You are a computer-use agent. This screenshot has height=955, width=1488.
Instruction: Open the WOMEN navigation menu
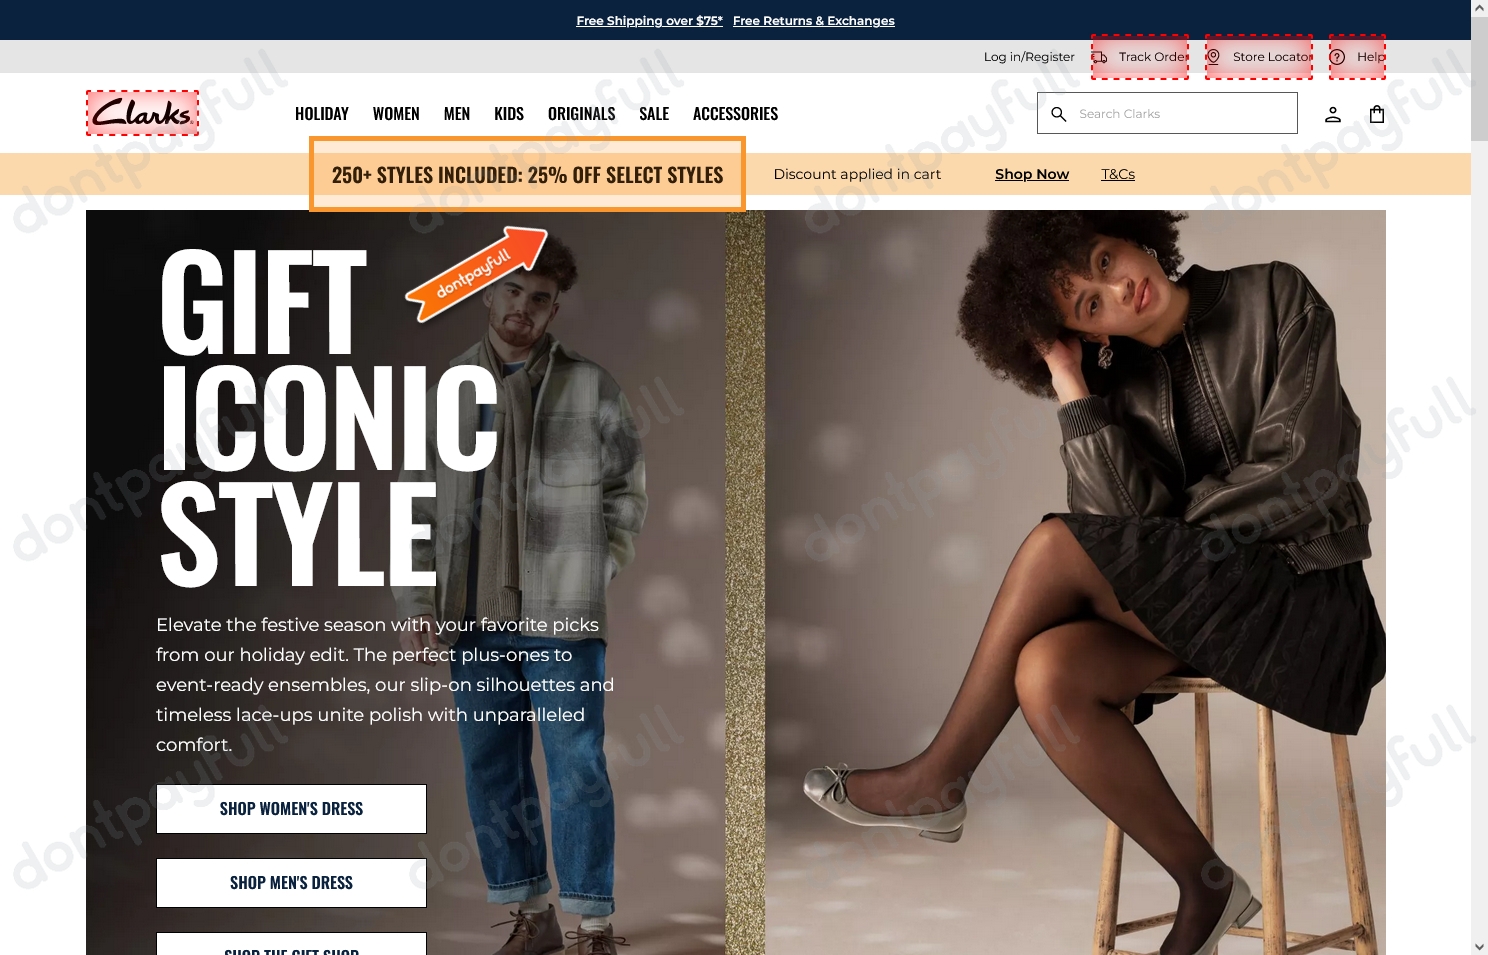coord(396,113)
